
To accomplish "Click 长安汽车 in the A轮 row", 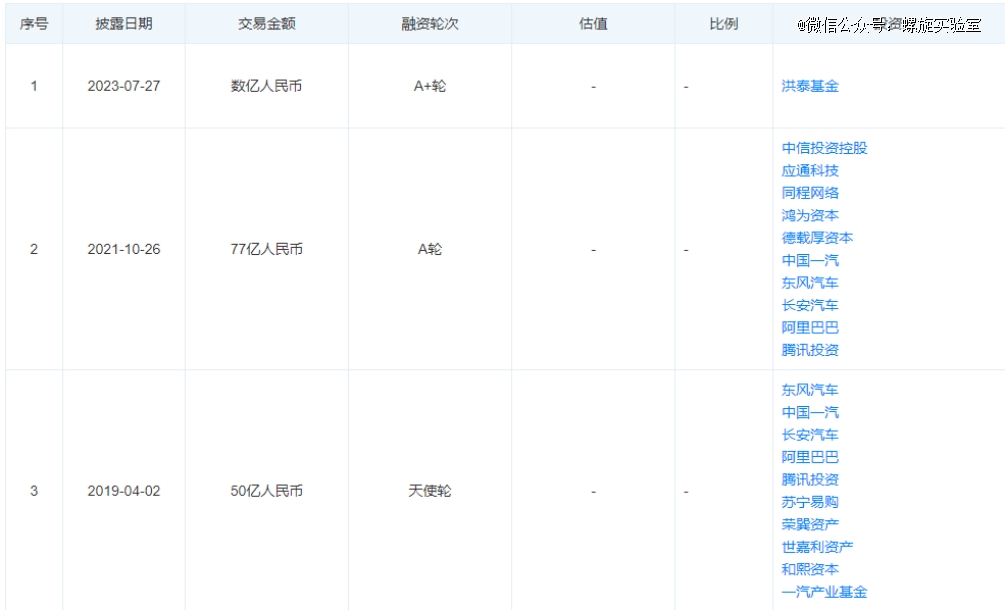I will point(810,305).
